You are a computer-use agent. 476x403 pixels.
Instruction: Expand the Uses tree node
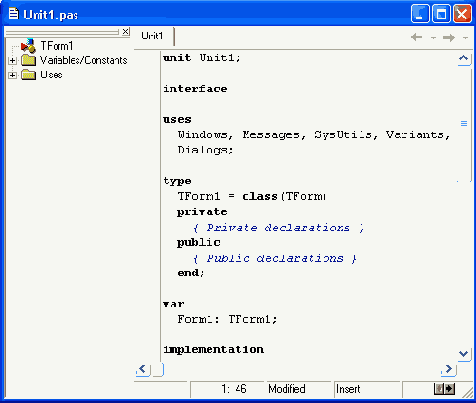(12, 75)
